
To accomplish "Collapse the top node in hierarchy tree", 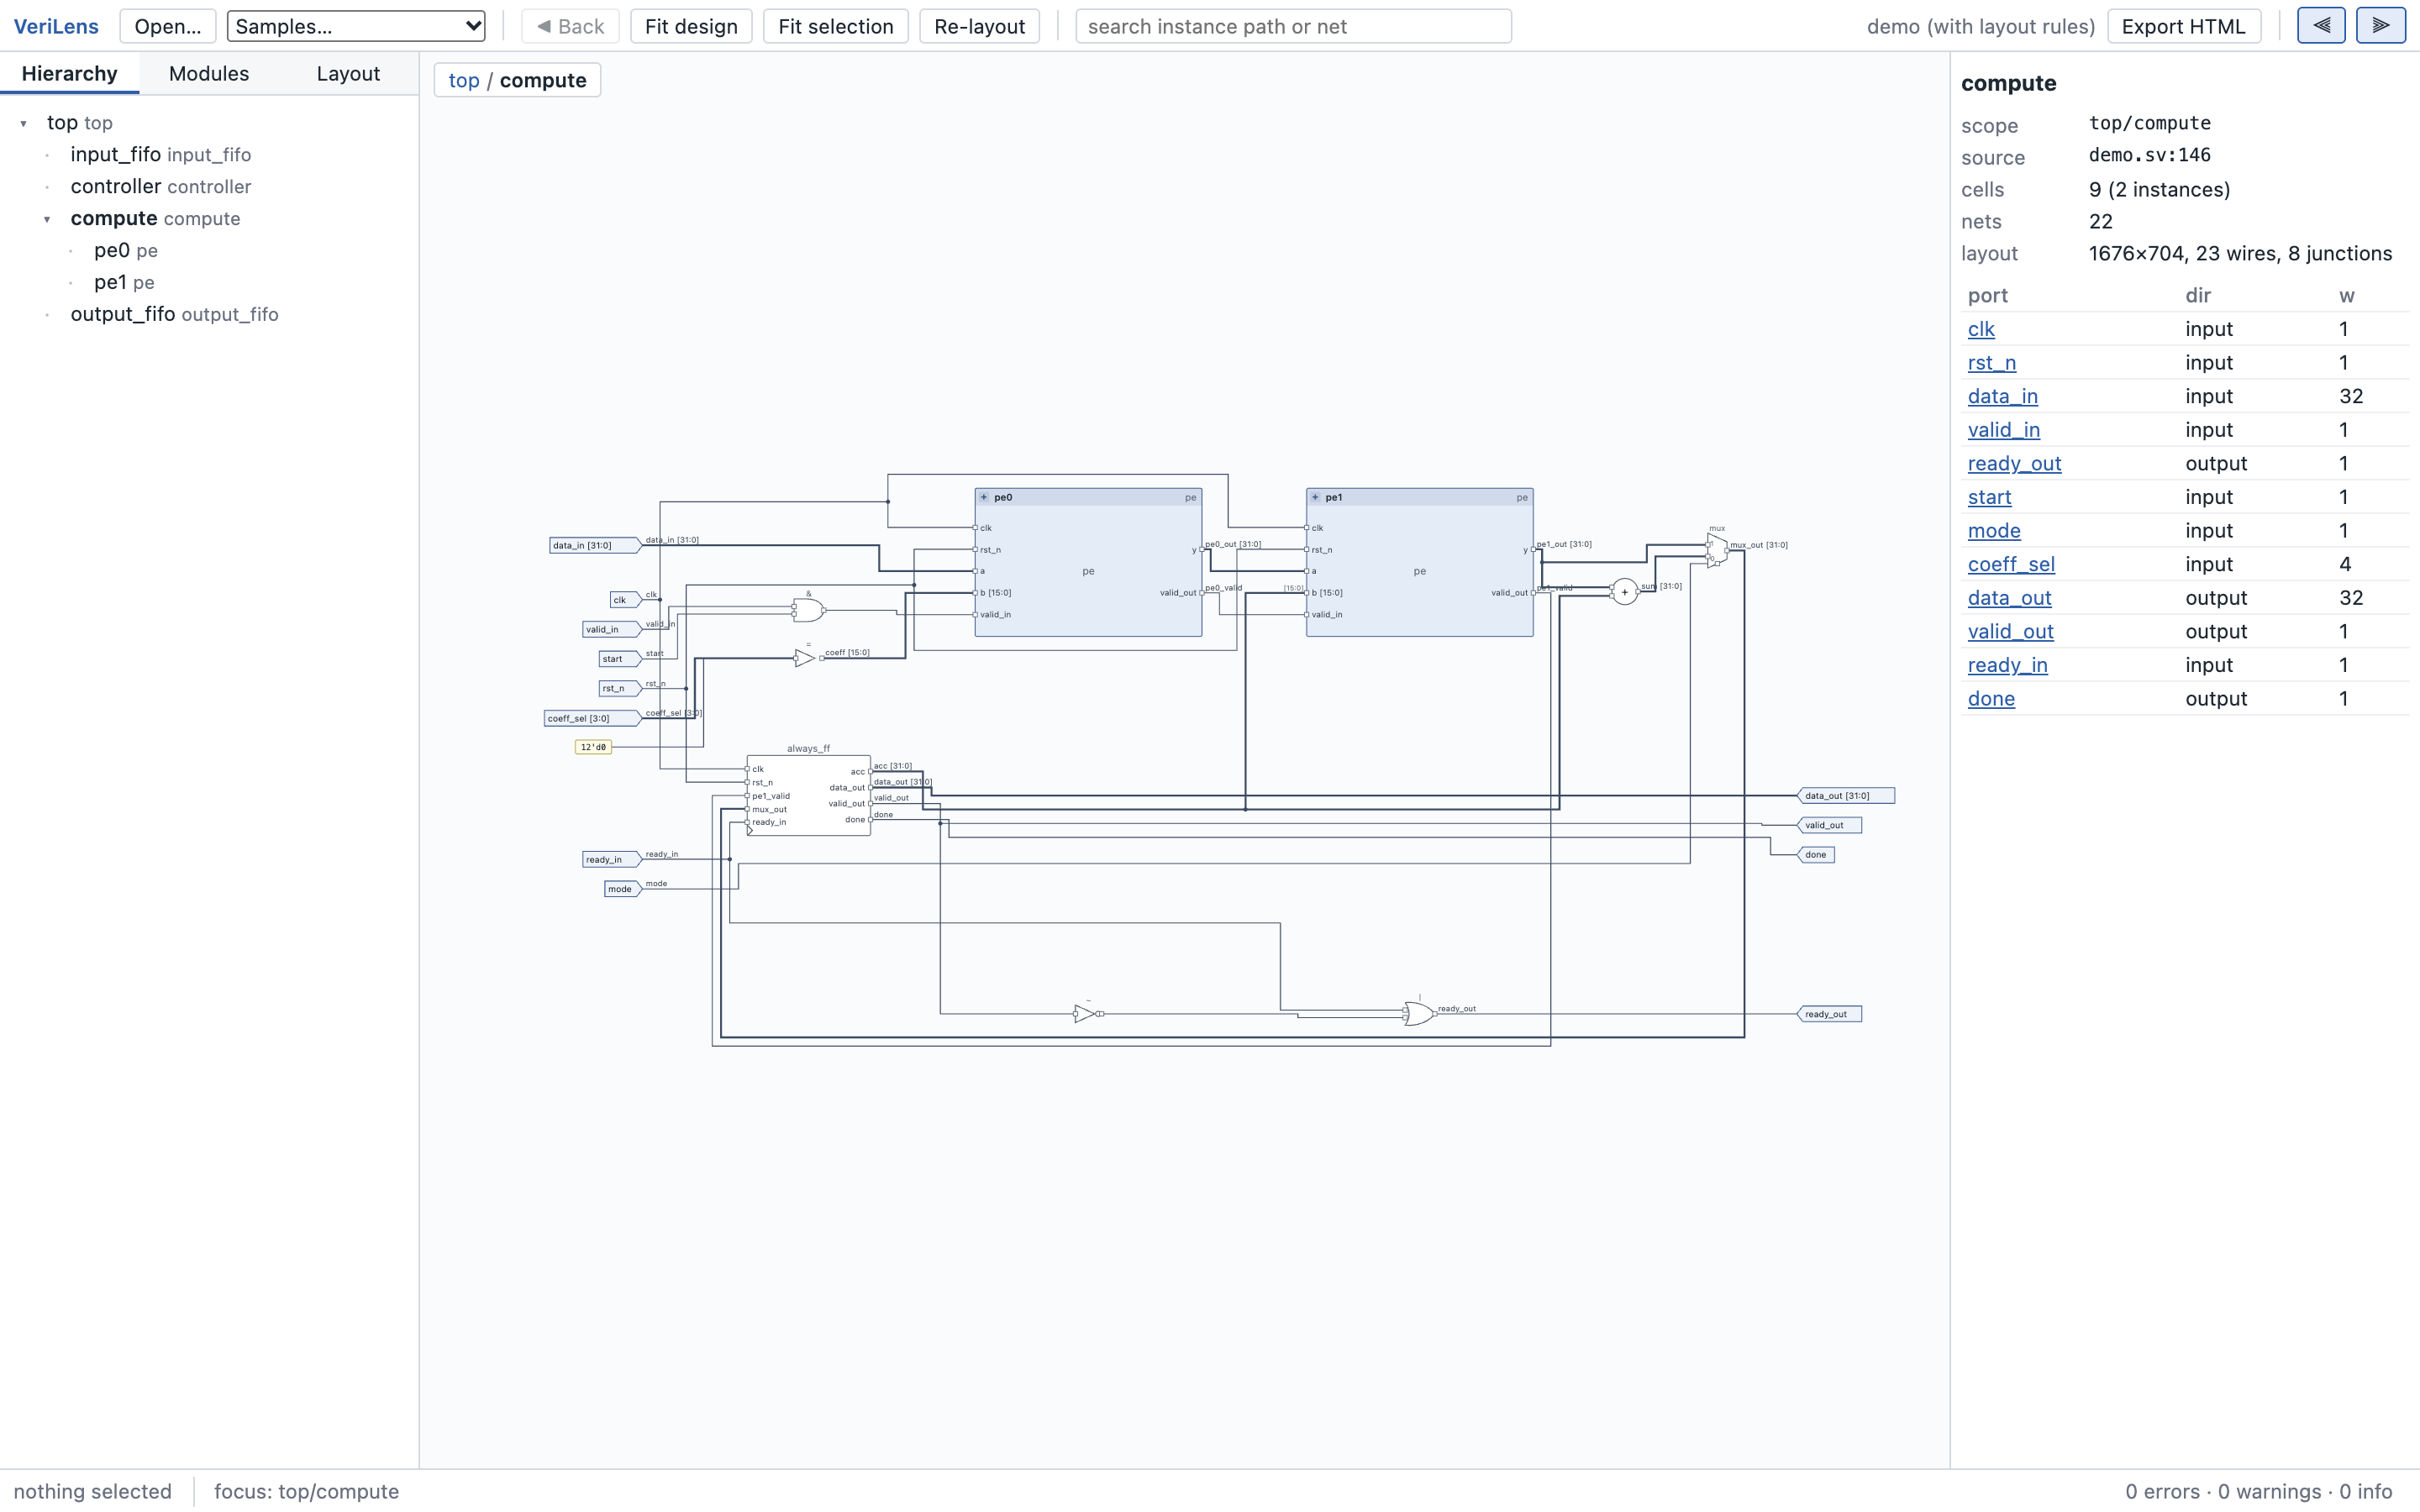I will pyautogui.click(x=23, y=123).
